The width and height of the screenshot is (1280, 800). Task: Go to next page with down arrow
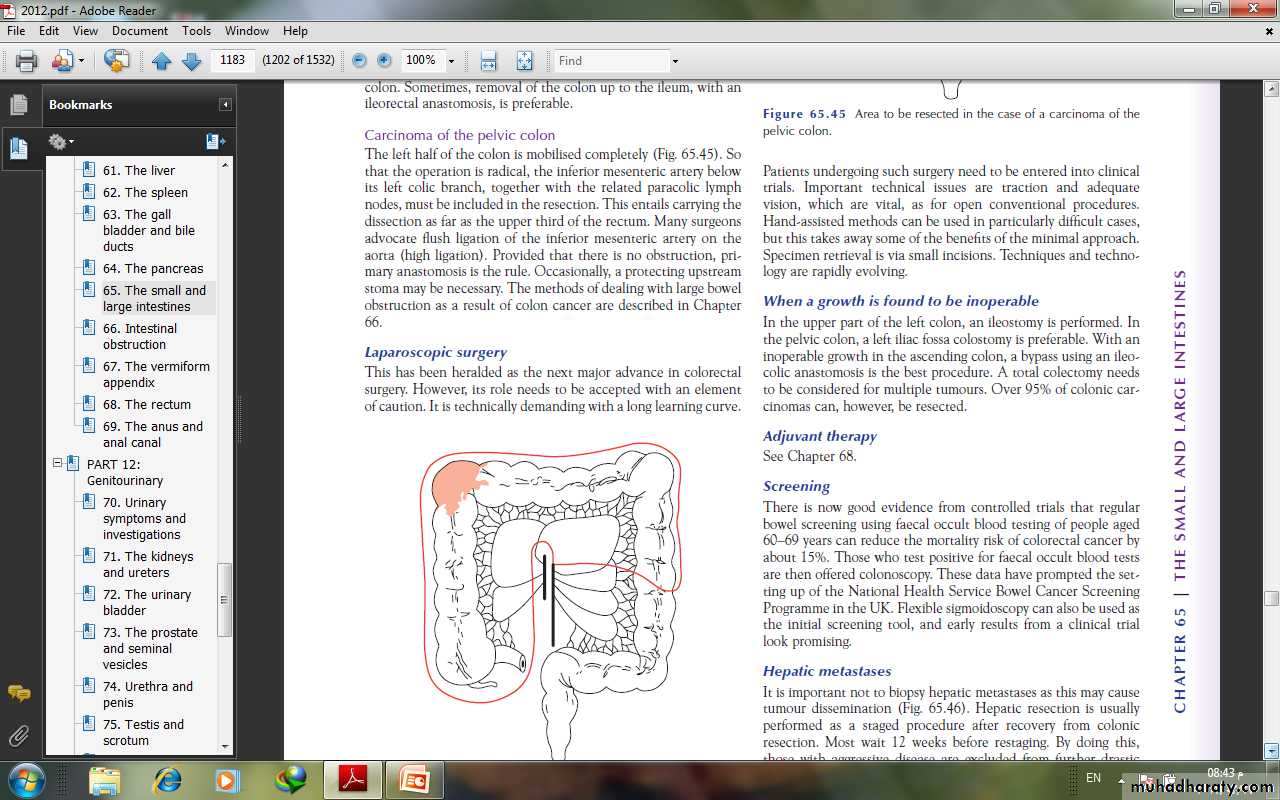192,61
